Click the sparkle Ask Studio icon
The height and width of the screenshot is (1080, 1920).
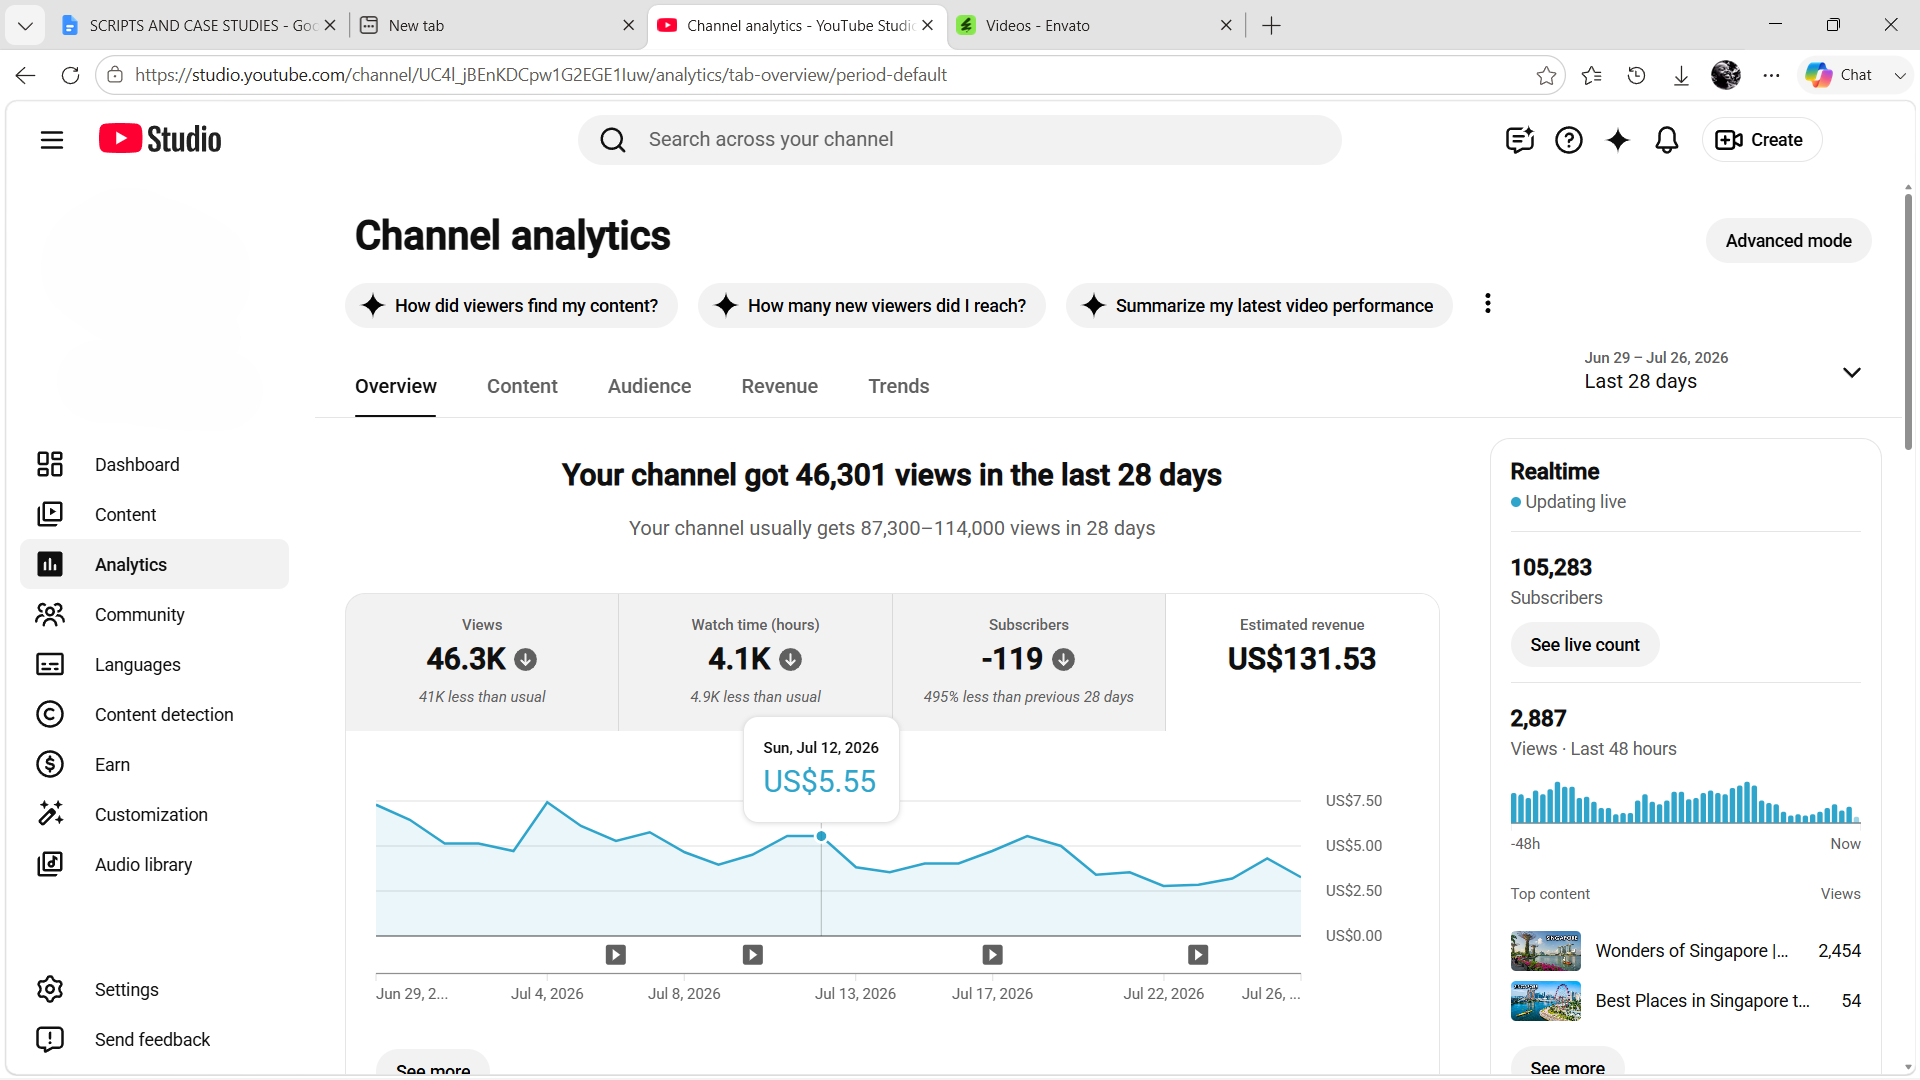click(x=1618, y=140)
